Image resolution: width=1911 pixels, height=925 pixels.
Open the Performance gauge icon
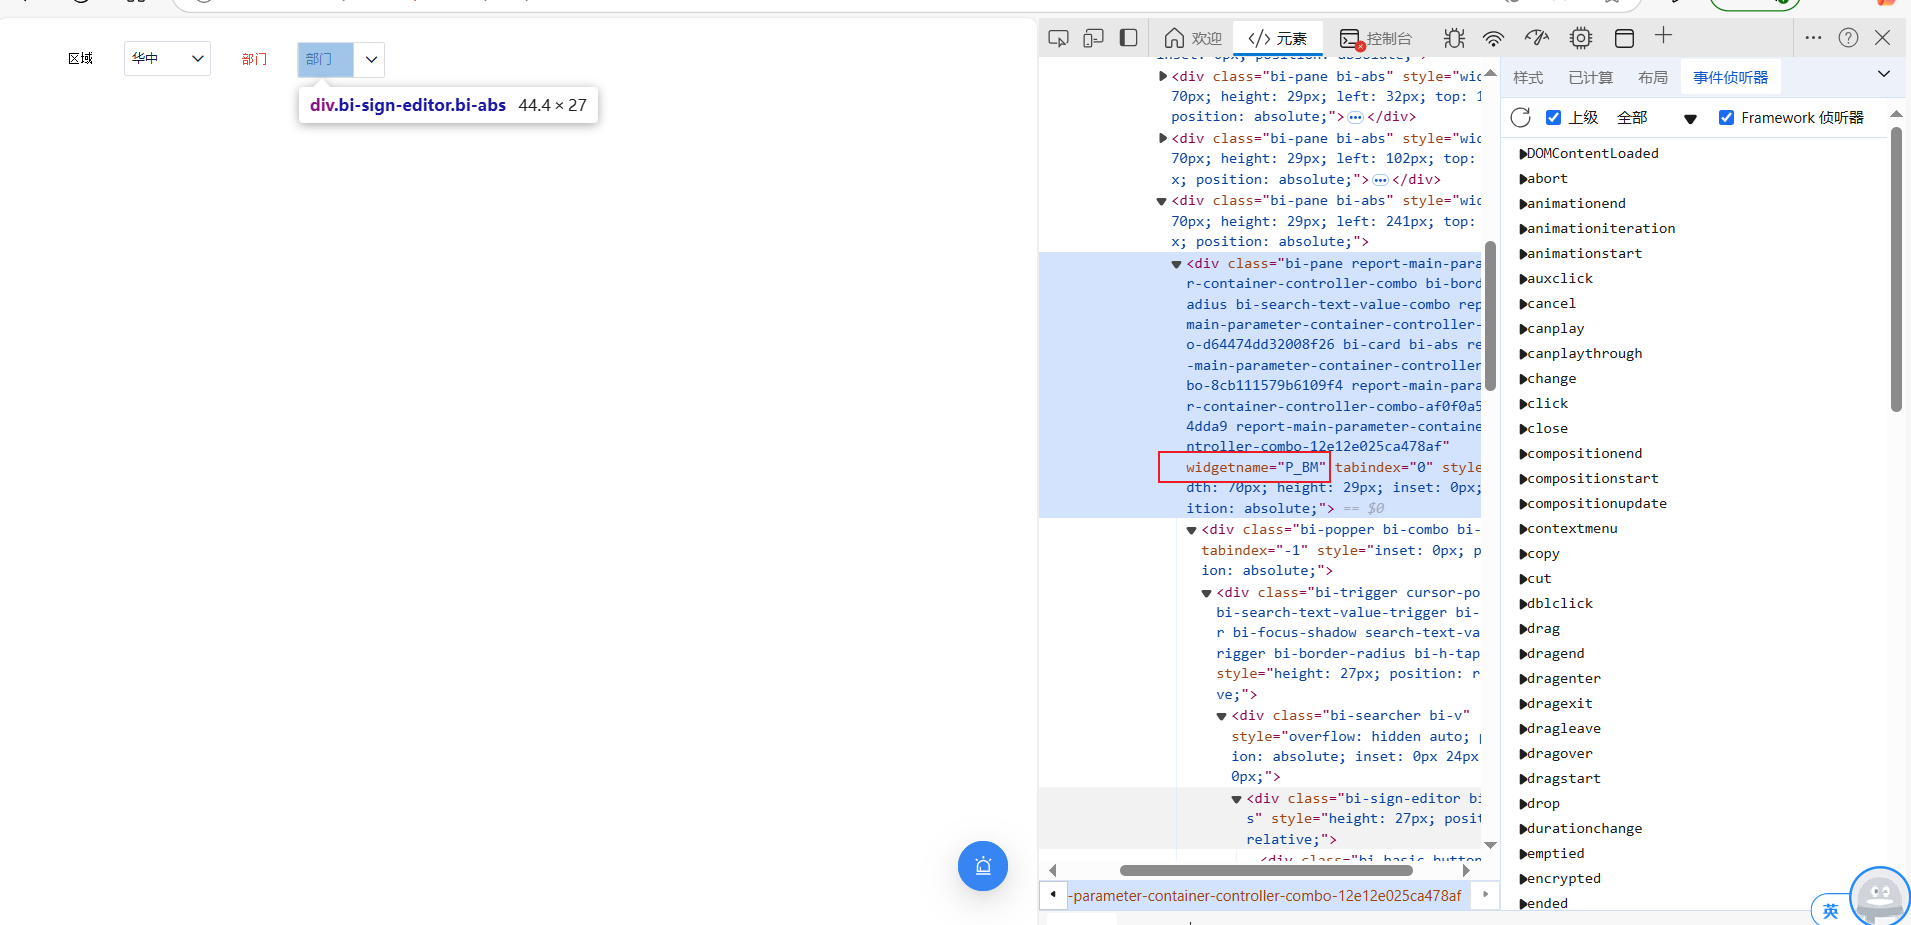1536,38
